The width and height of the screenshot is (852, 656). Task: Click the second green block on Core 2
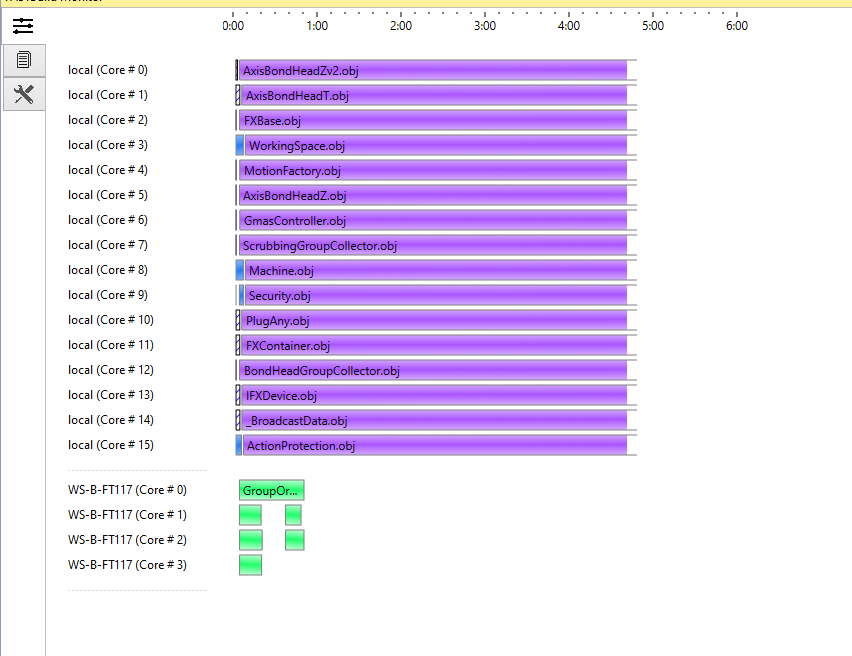click(x=294, y=540)
